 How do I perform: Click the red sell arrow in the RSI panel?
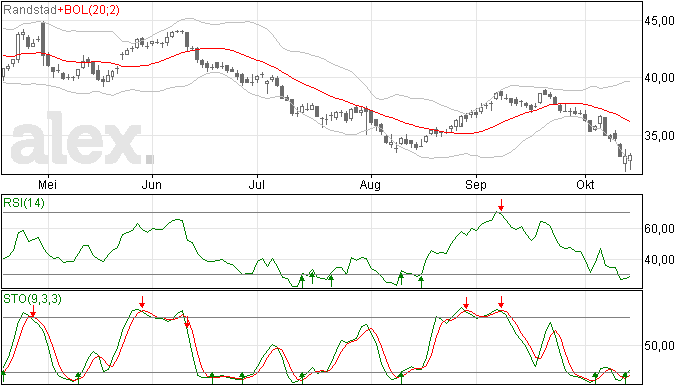tap(501, 205)
